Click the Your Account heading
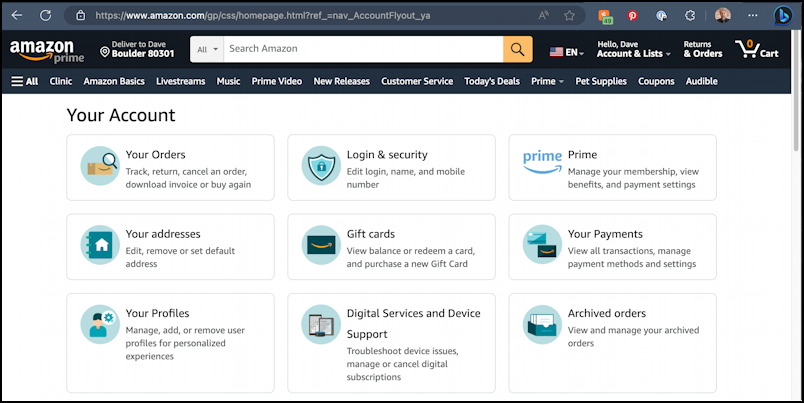Screen dimensions: 804x403 pos(121,115)
